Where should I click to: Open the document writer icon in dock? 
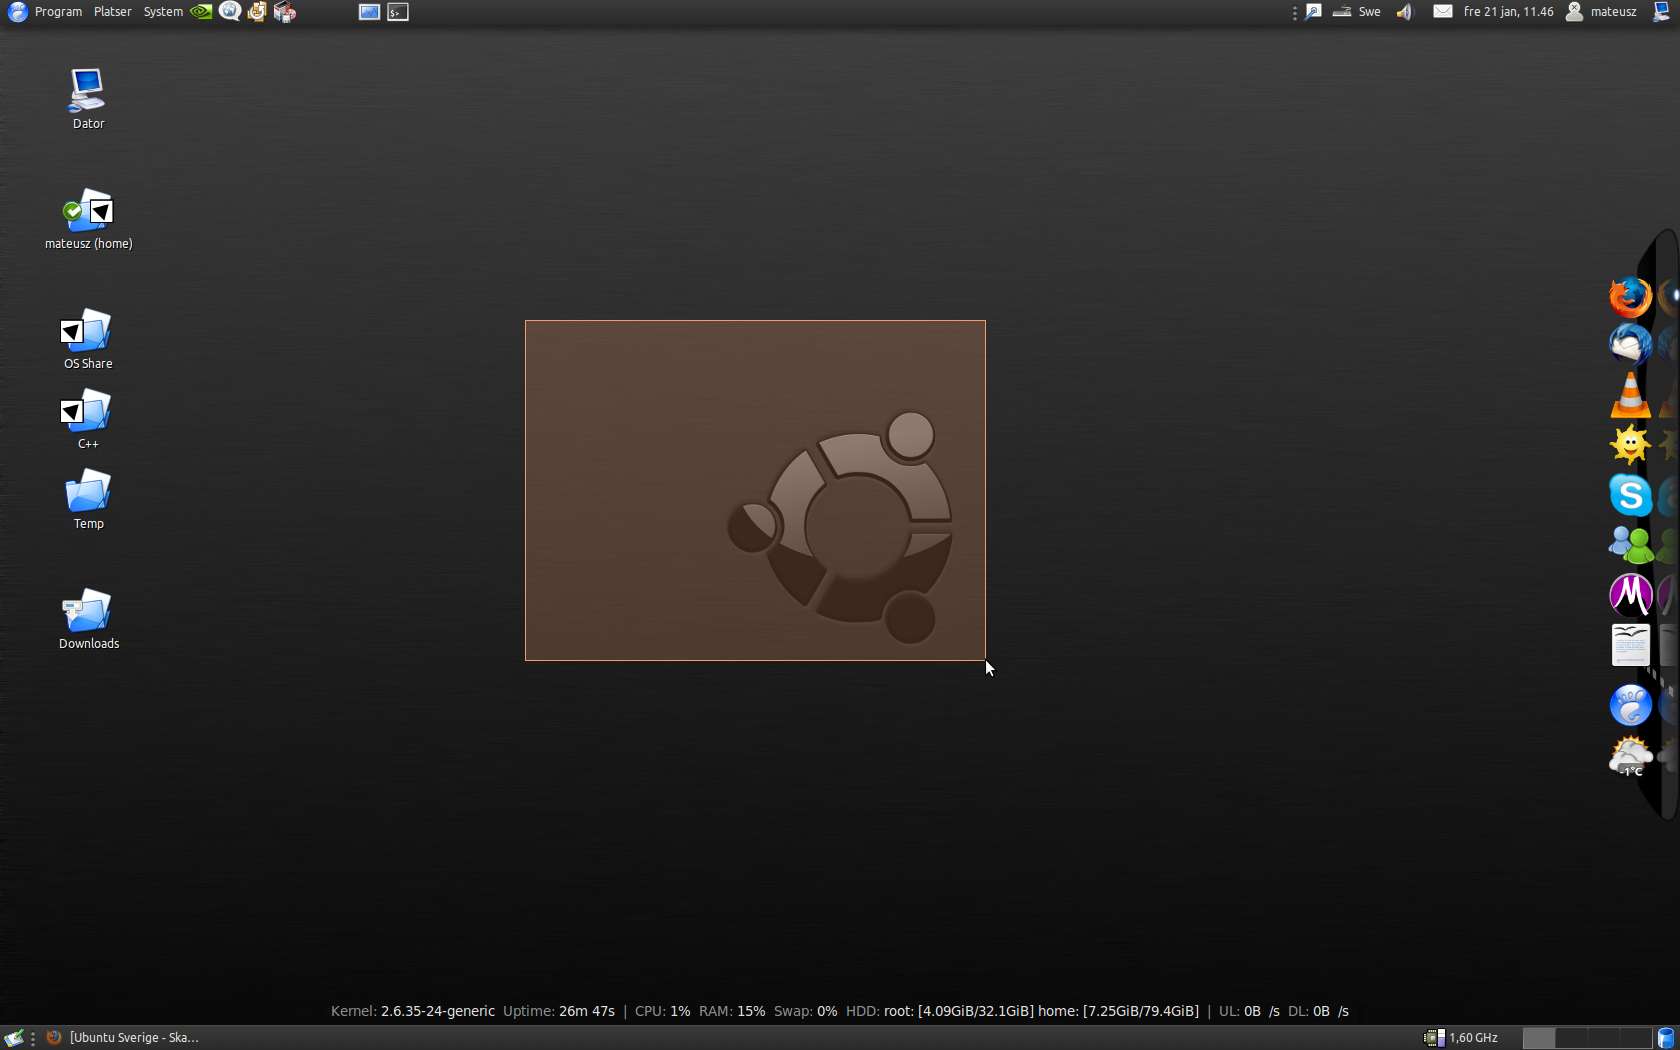pyautogui.click(x=1630, y=645)
